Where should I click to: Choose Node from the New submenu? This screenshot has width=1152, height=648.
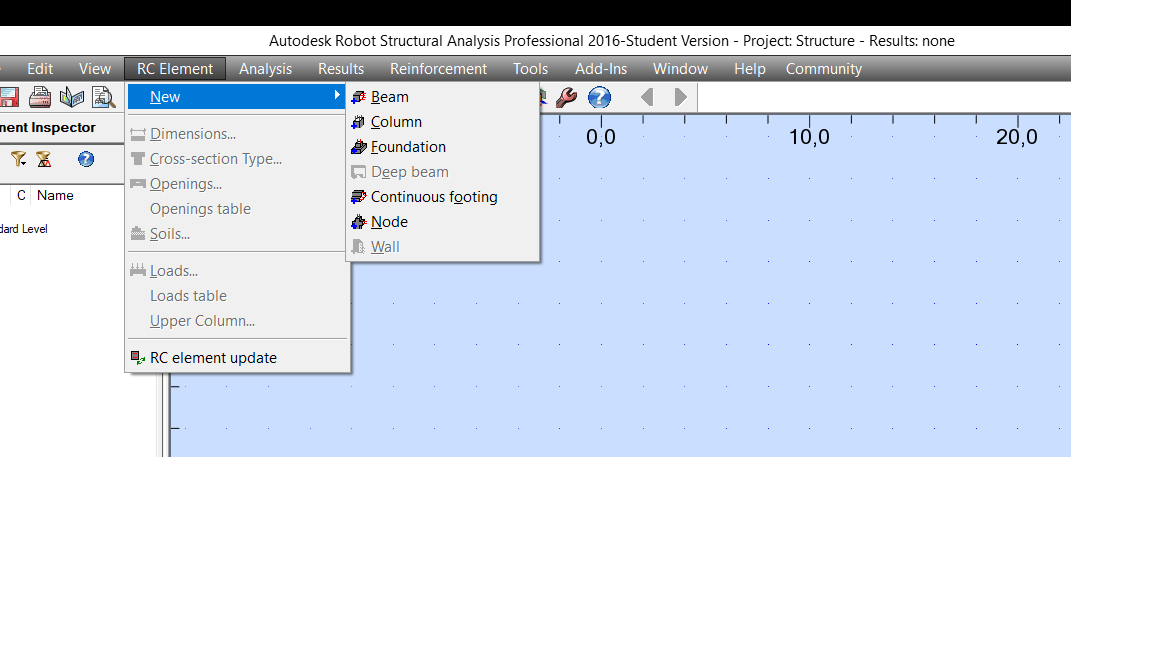[443, 222]
